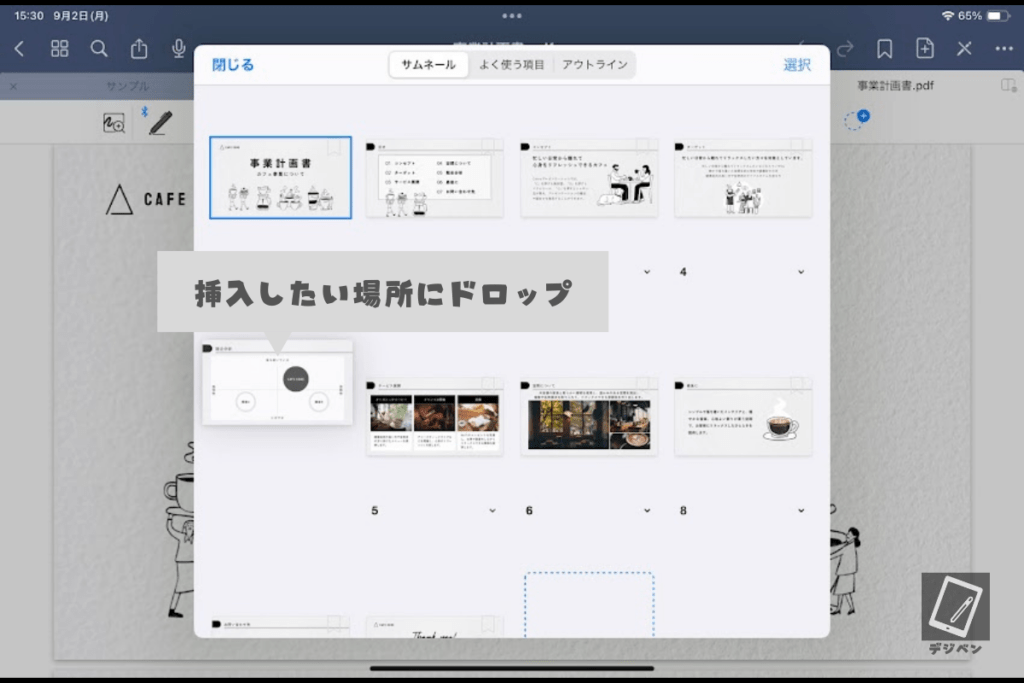Image resolution: width=1024 pixels, height=683 pixels.
Task: Open the thumbnail grid view icon
Action: point(59,48)
